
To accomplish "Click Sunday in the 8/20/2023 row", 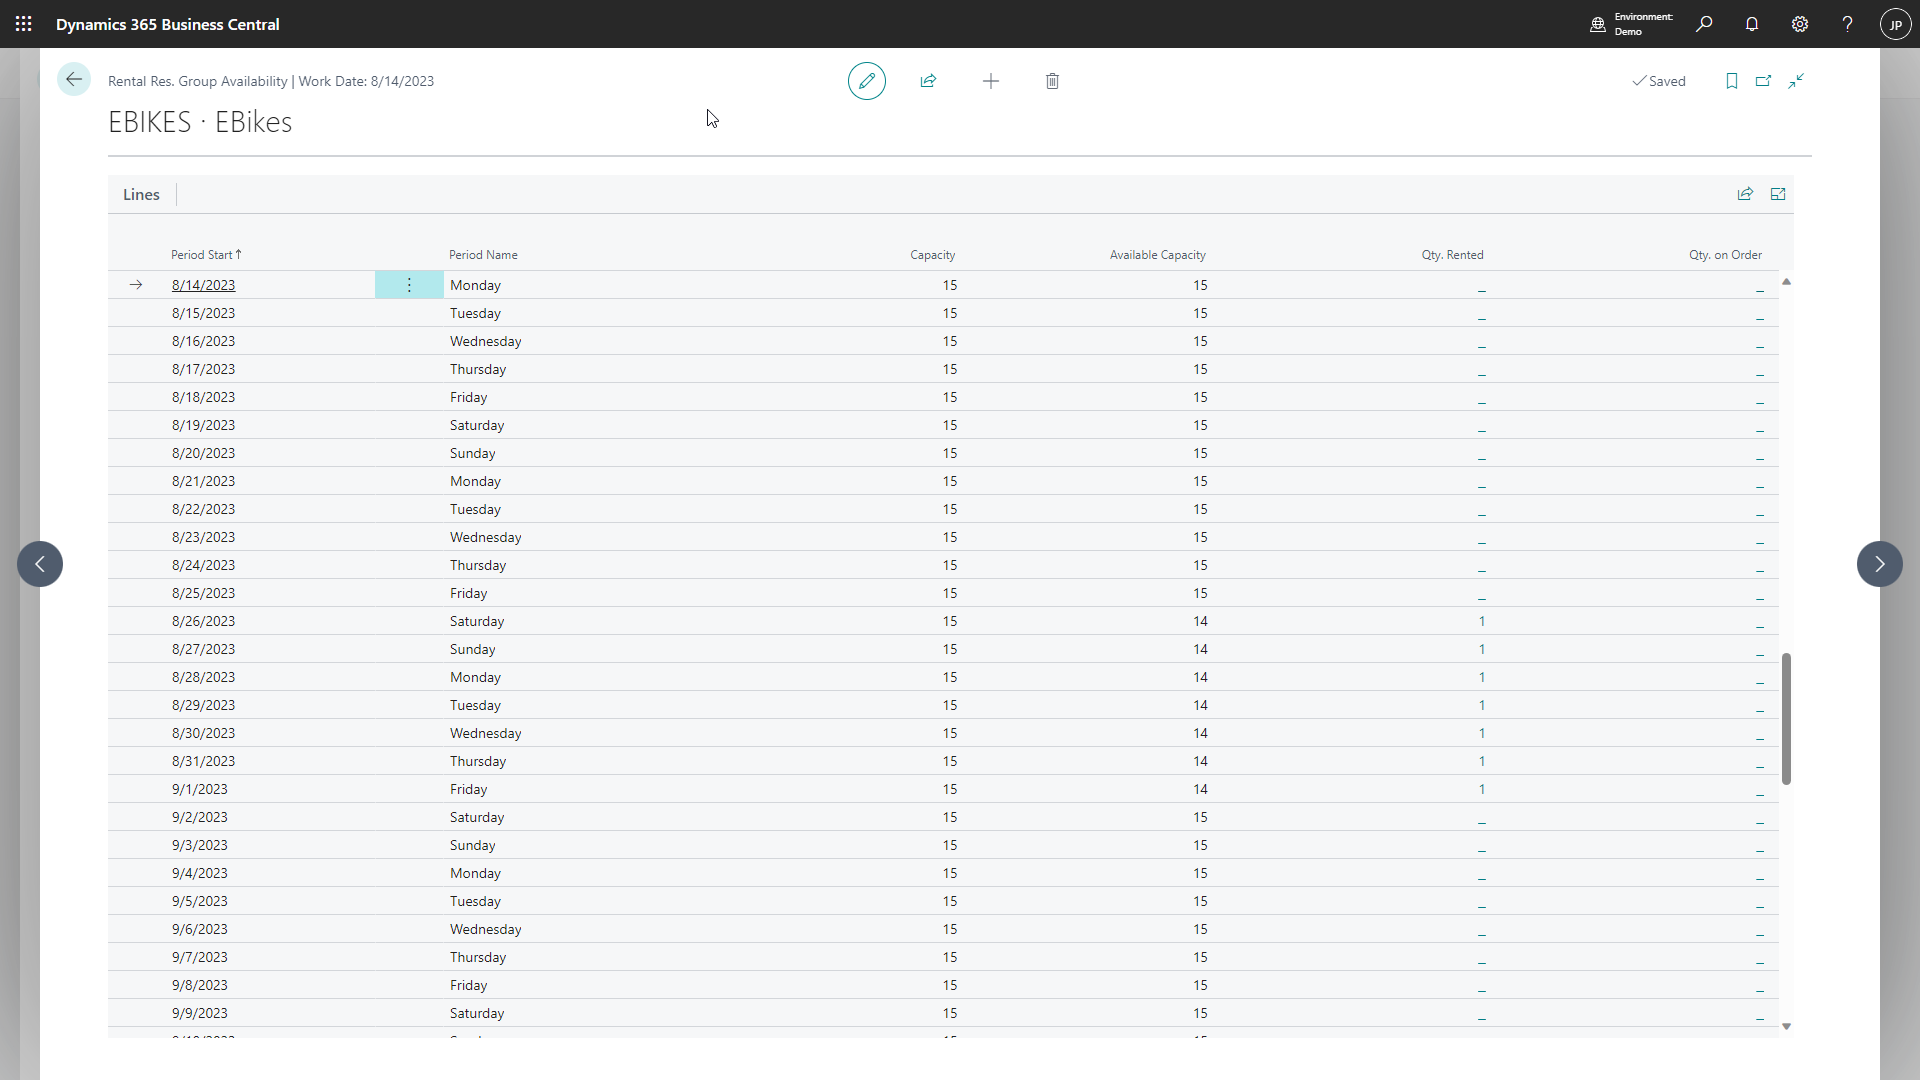I will 472,453.
